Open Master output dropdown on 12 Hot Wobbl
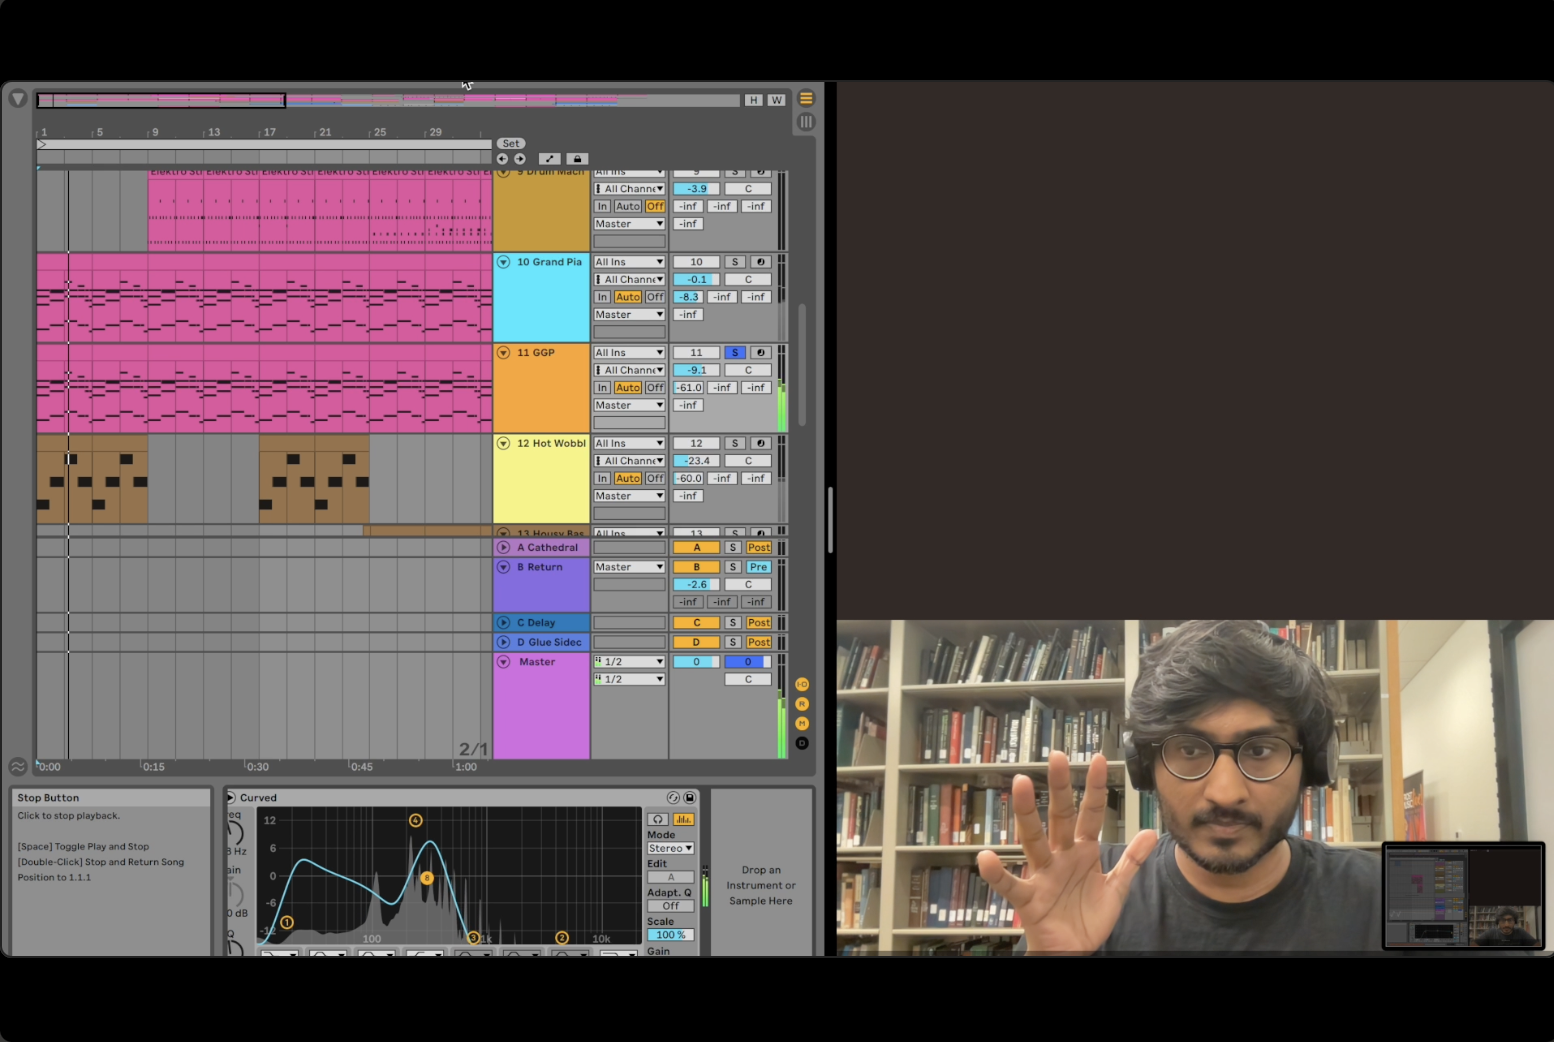 [x=629, y=496]
